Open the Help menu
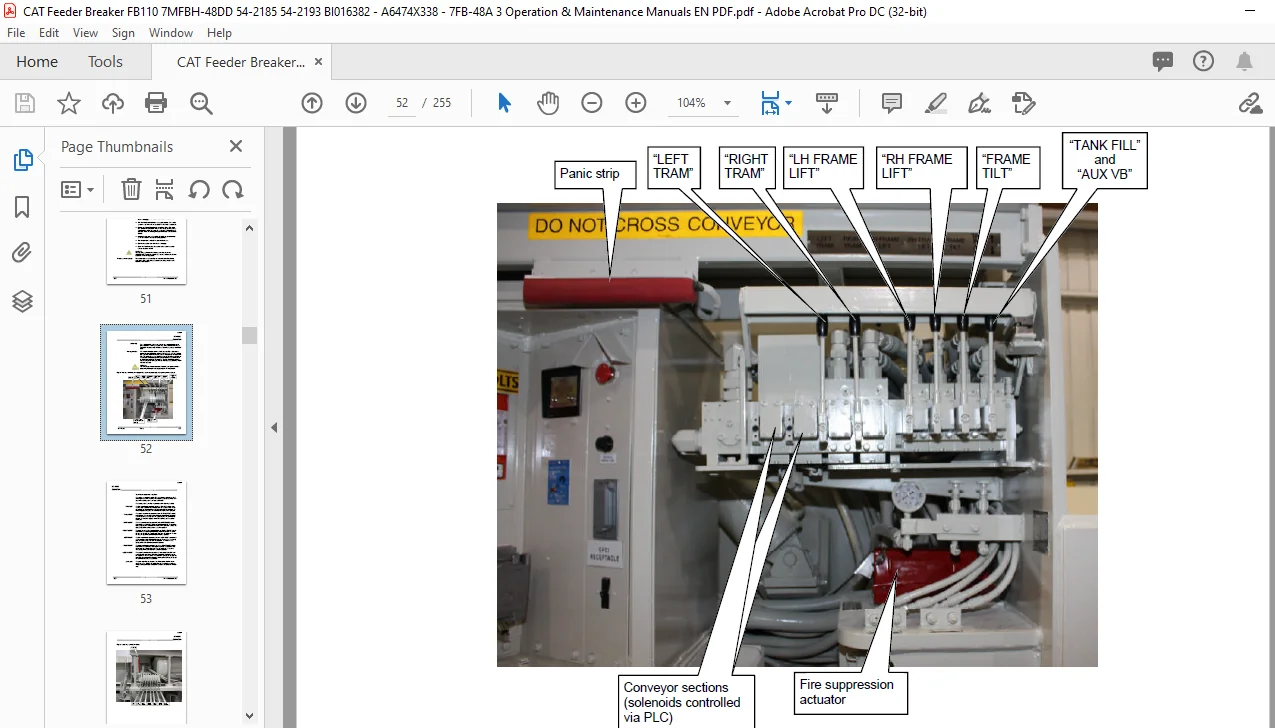The width and height of the screenshot is (1275, 728). [219, 33]
